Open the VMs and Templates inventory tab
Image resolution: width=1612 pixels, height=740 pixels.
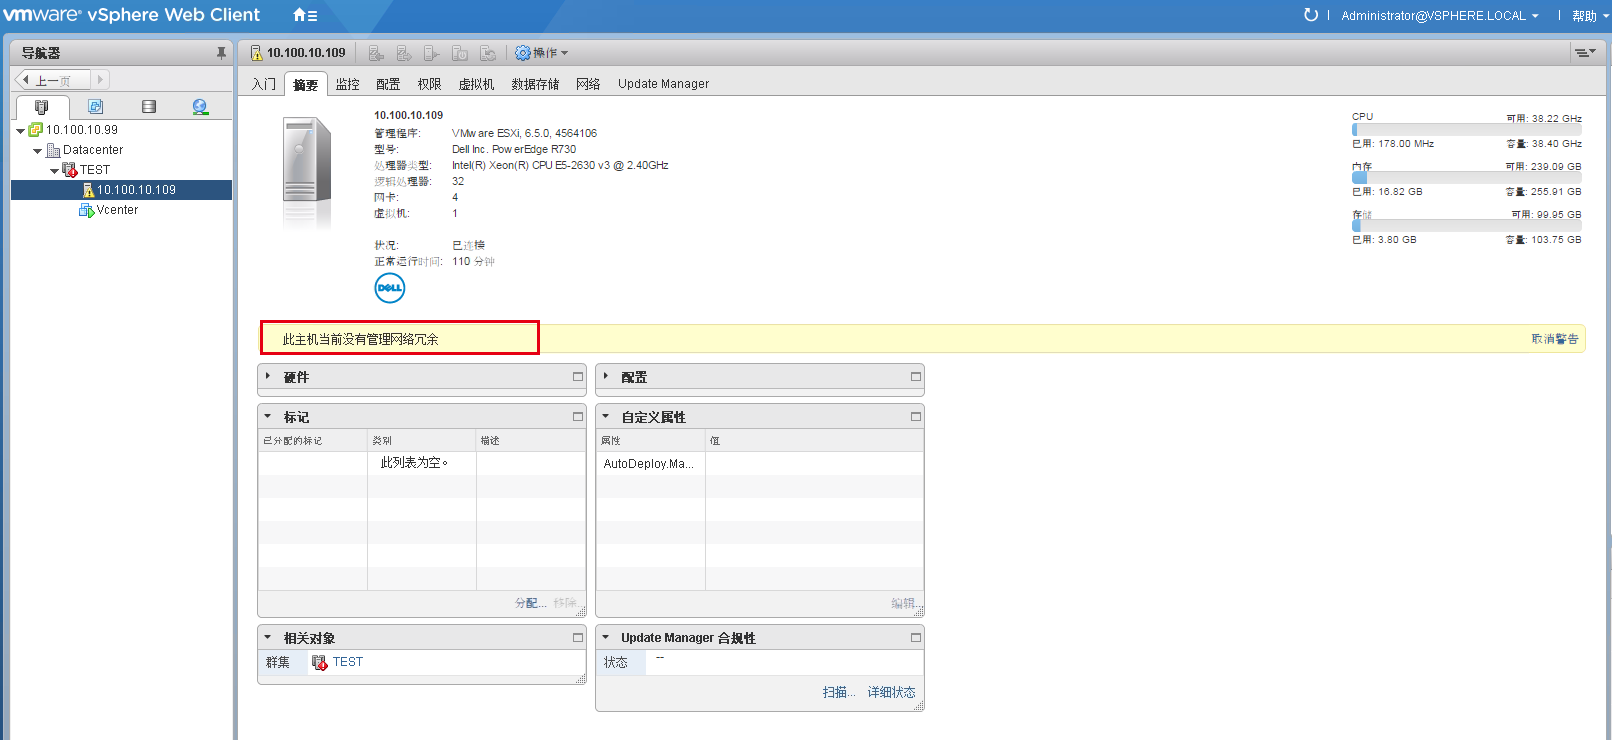click(96, 107)
